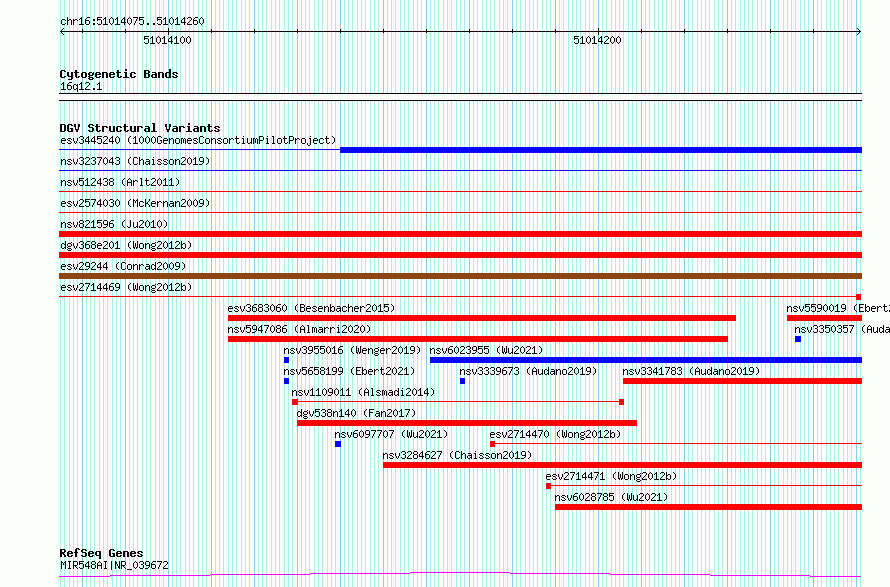
Task: Click esv2714469 (Wong2012b) label
Action: tap(126, 287)
